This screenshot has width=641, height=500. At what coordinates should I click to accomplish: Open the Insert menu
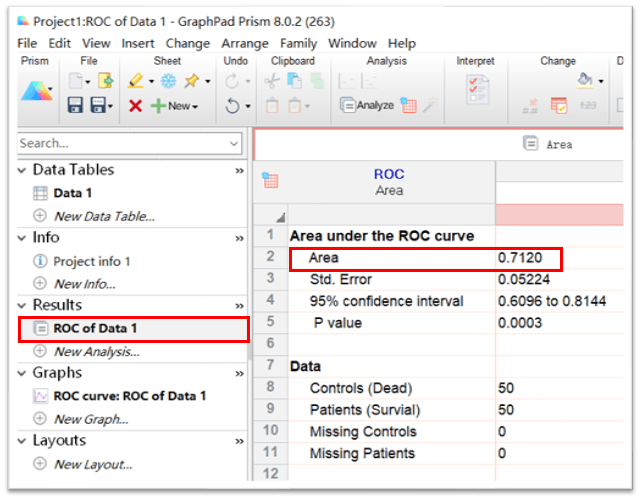click(x=138, y=43)
